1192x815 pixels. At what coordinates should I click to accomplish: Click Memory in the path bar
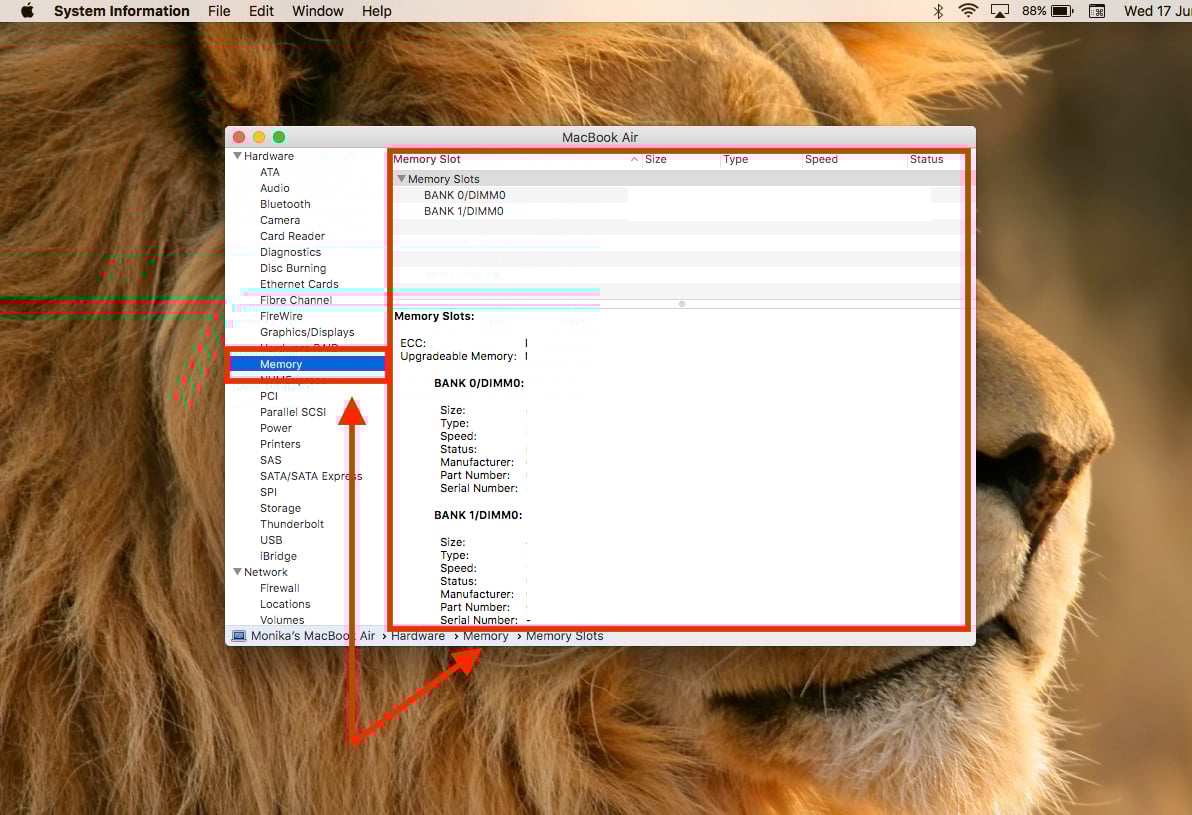click(485, 636)
